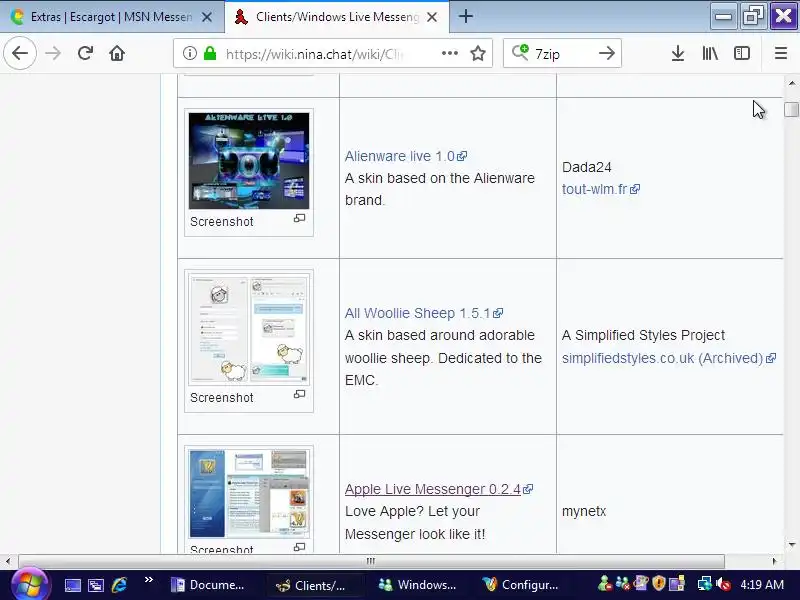The height and width of the screenshot is (600, 800).
Task: Expand the quick launch overflow chevron
Action: click(x=148, y=580)
